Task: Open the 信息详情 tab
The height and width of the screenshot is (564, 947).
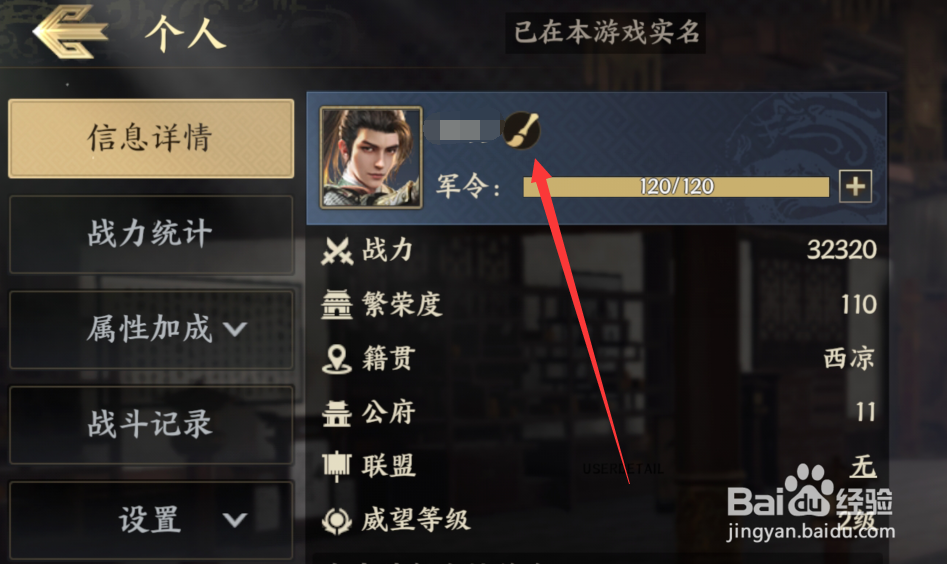Action: pos(151,138)
